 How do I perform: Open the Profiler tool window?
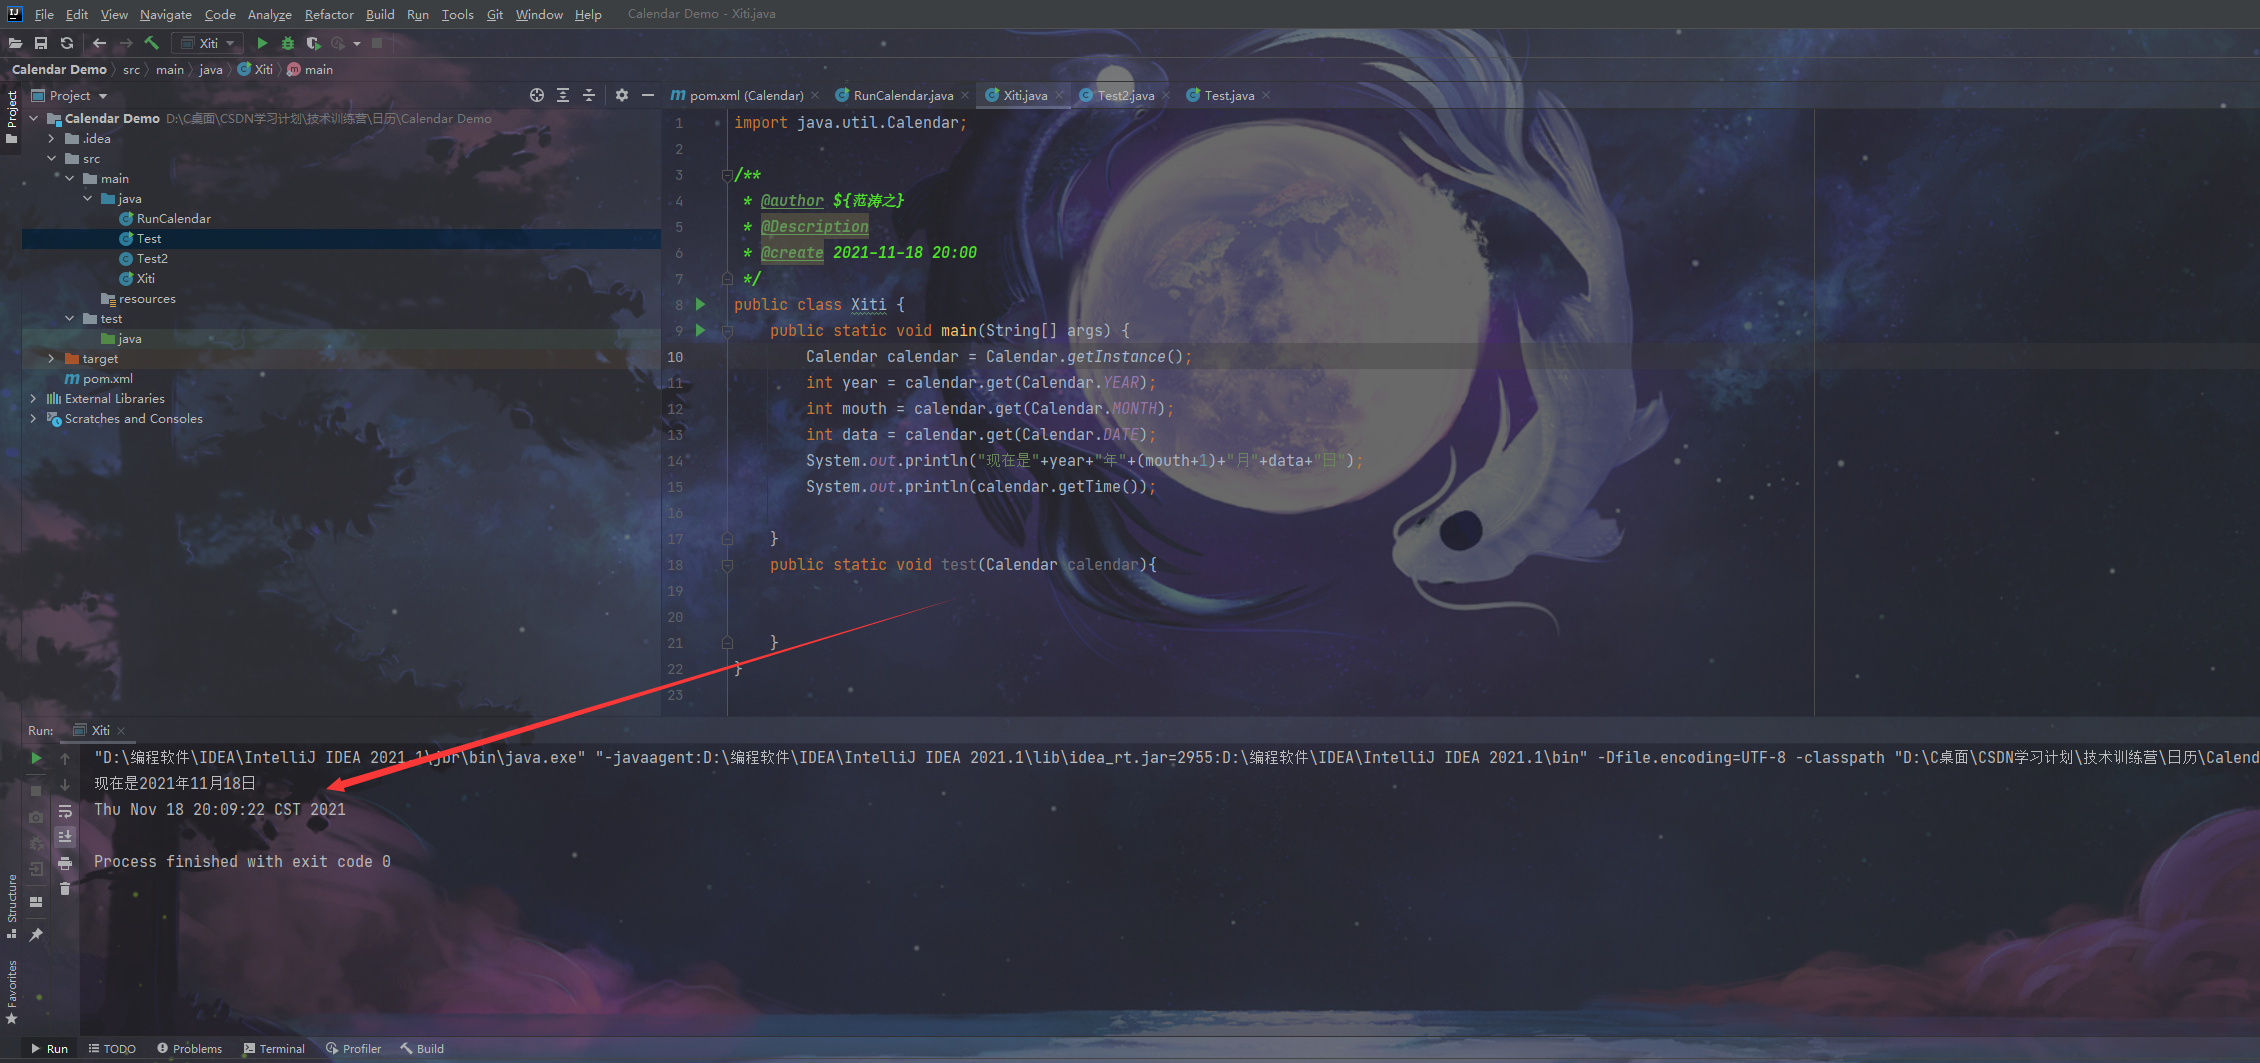(354, 1048)
